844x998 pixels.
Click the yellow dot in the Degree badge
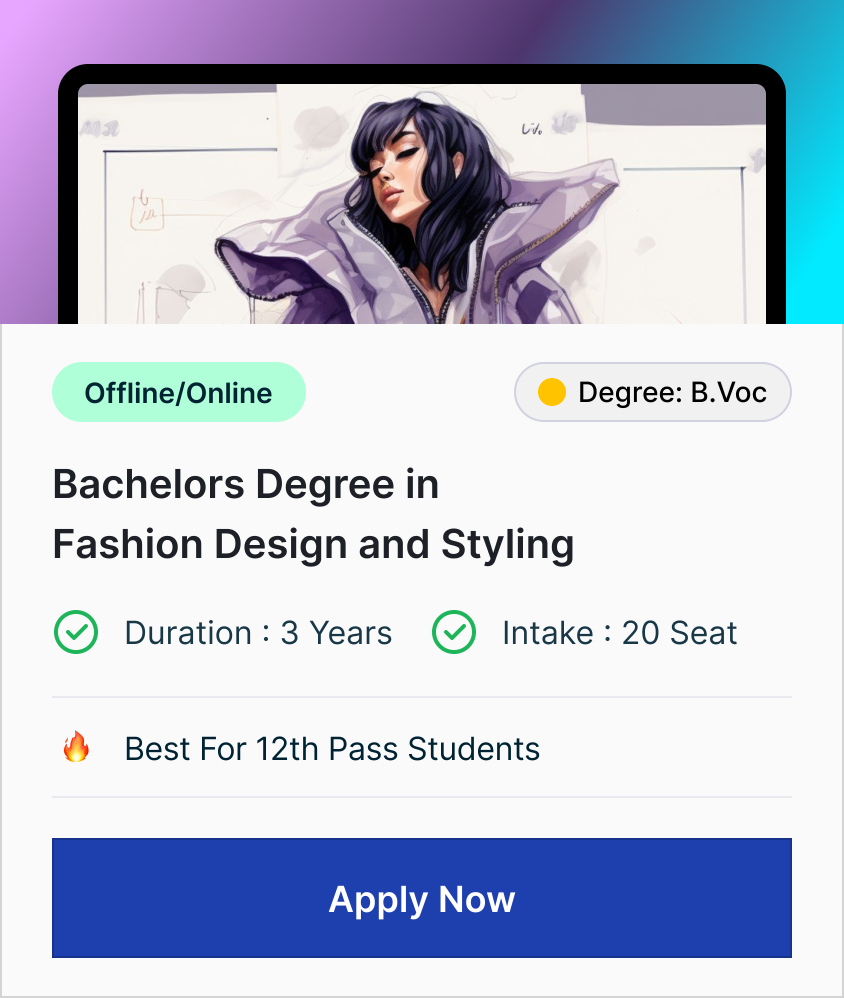pyautogui.click(x=552, y=392)
